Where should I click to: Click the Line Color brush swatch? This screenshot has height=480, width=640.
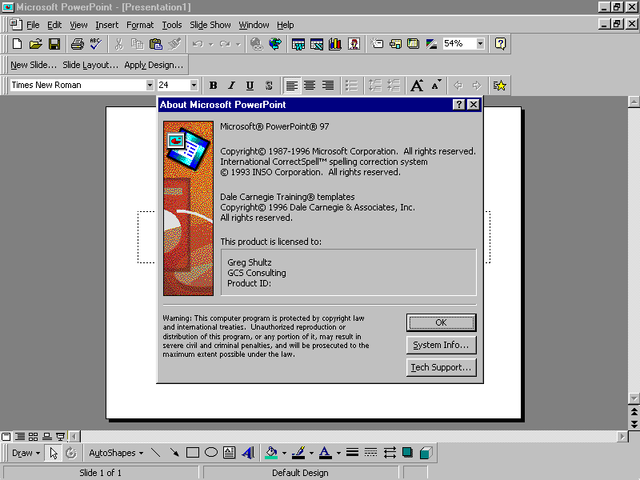[x=299, y=453]
